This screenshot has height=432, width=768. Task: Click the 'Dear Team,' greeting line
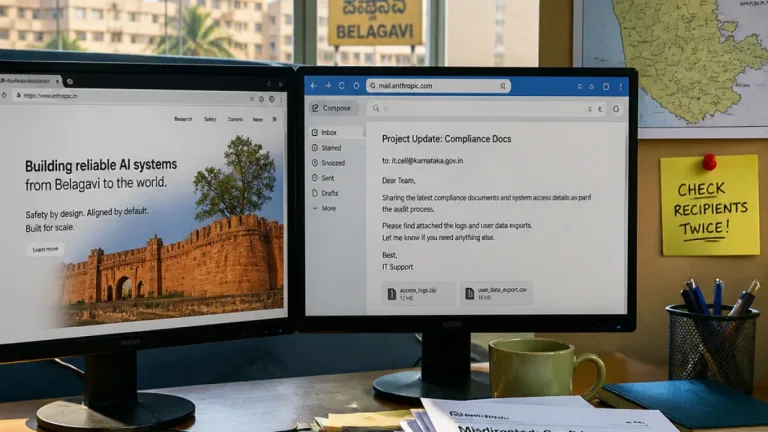399,181
